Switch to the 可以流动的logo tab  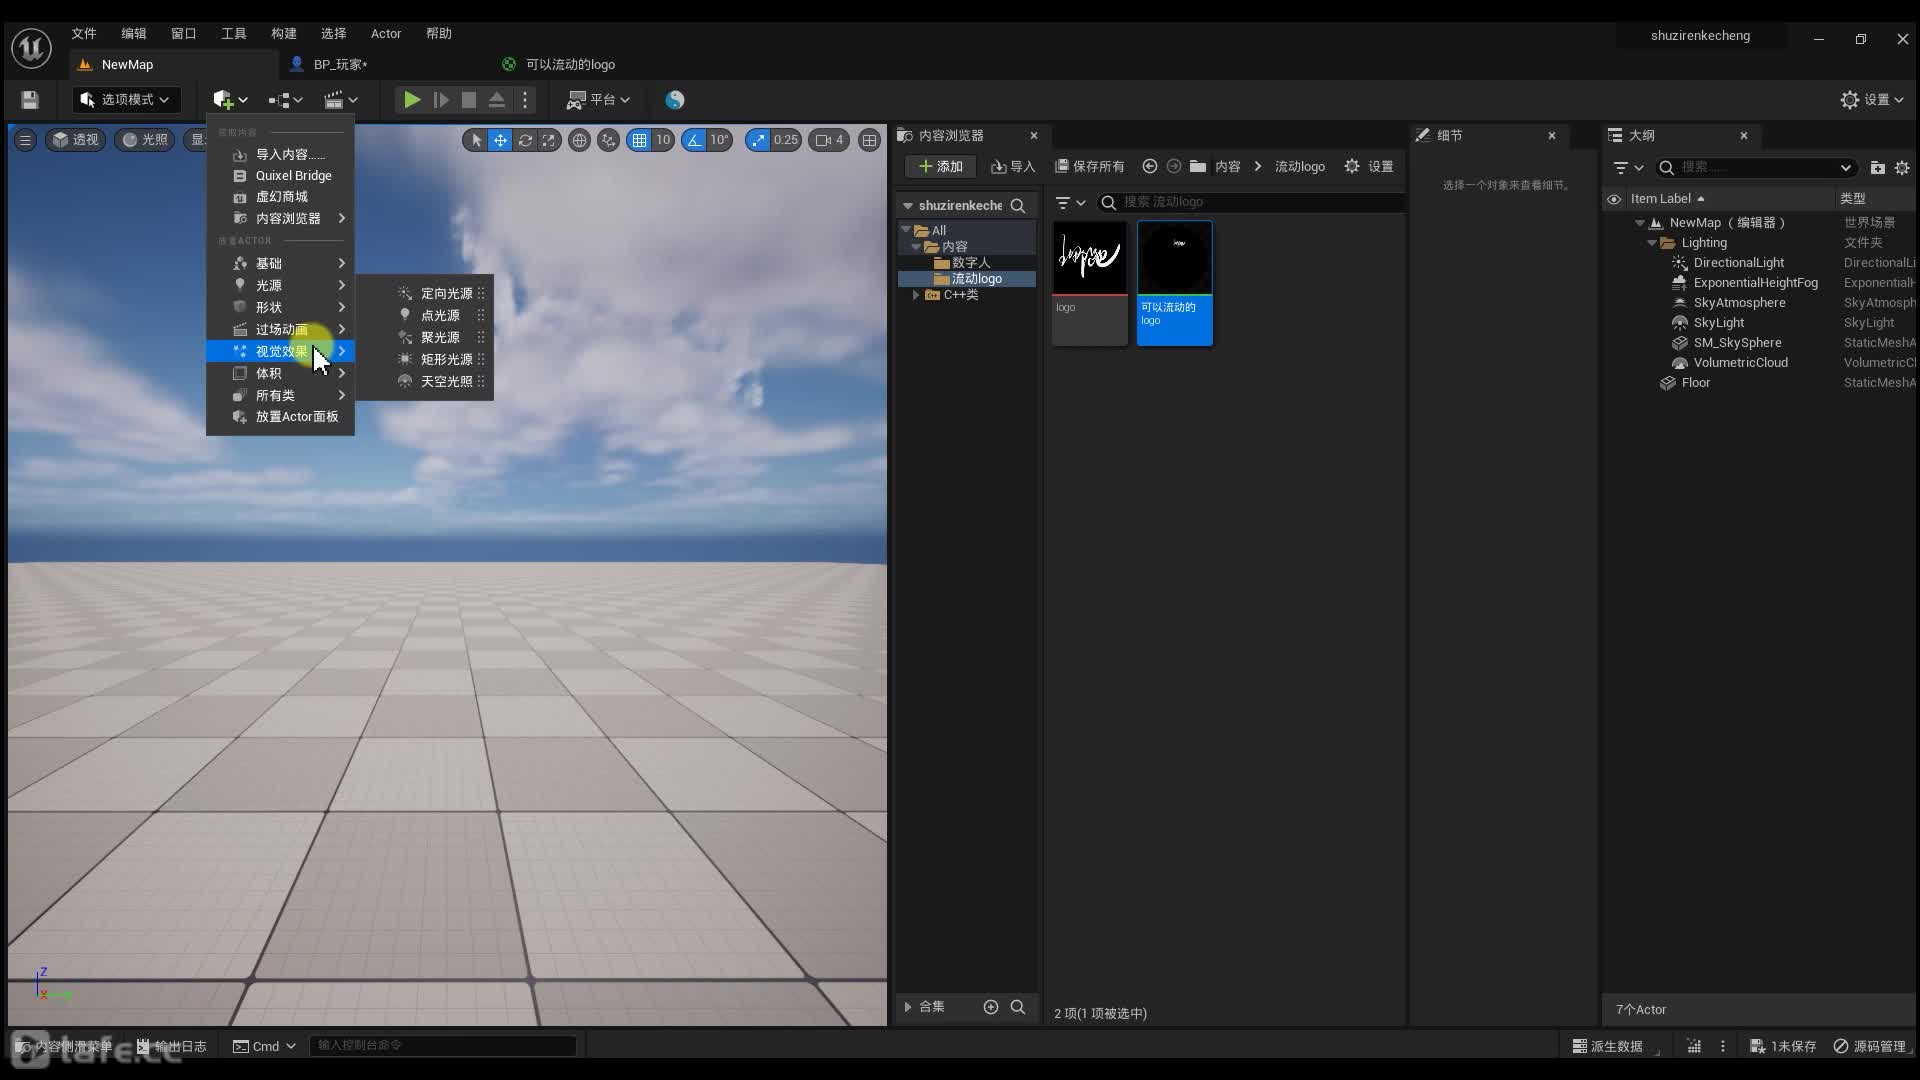pyautogui.click(x=570, y=64)
